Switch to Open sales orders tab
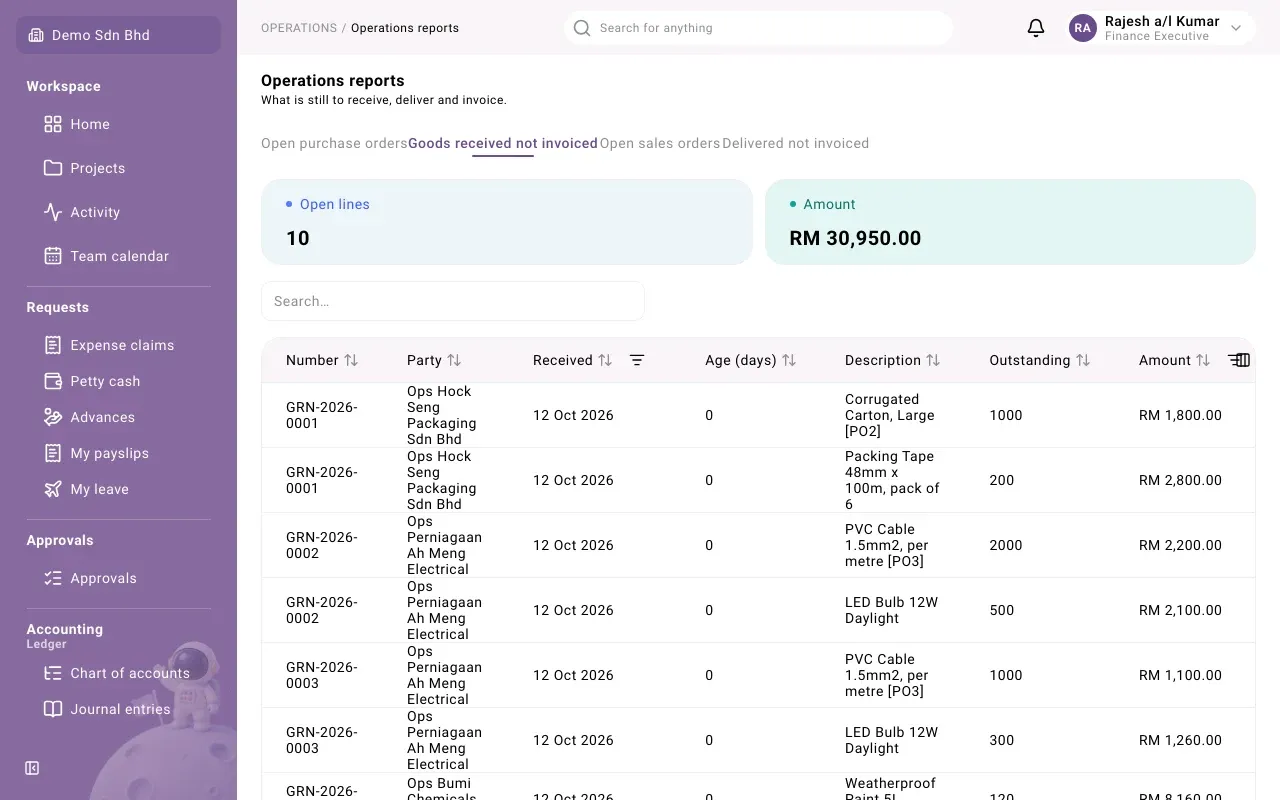 660,143
